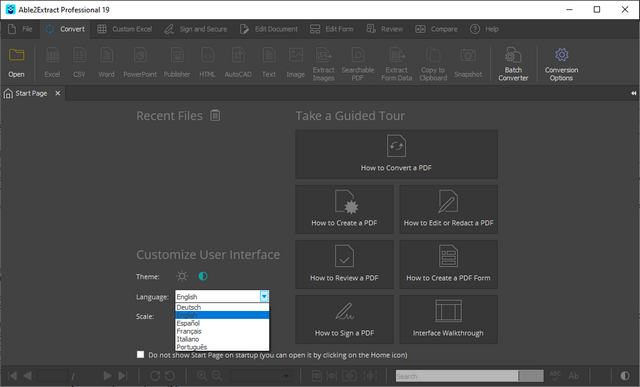The width and height of the screenshot is (640, 387).
Task: Open the How to Sign a PDF guide
Action: (344, 319)
